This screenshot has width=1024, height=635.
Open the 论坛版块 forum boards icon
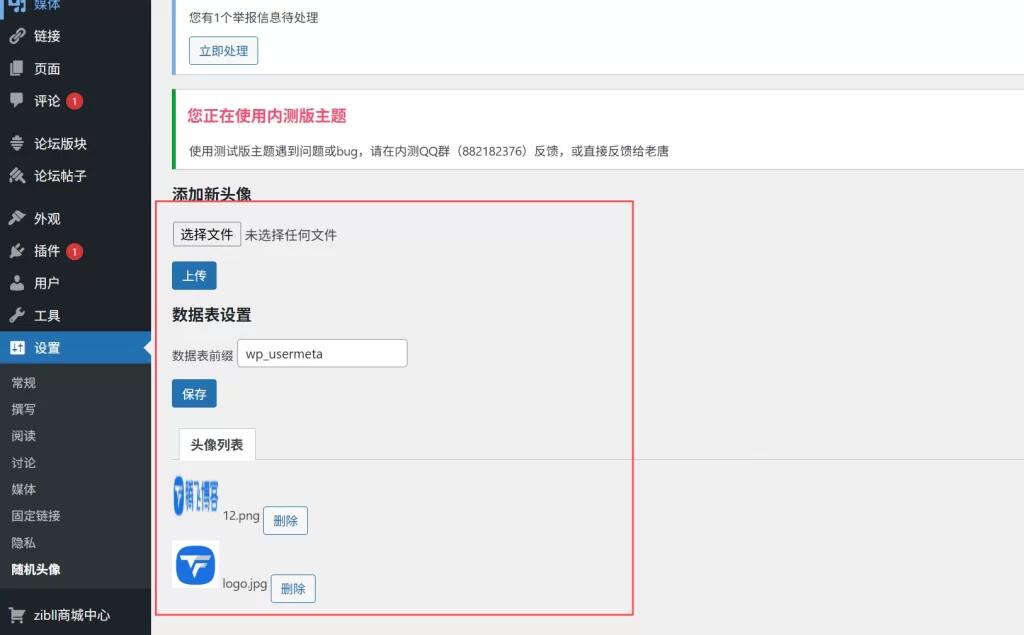(x=18, y=143)
